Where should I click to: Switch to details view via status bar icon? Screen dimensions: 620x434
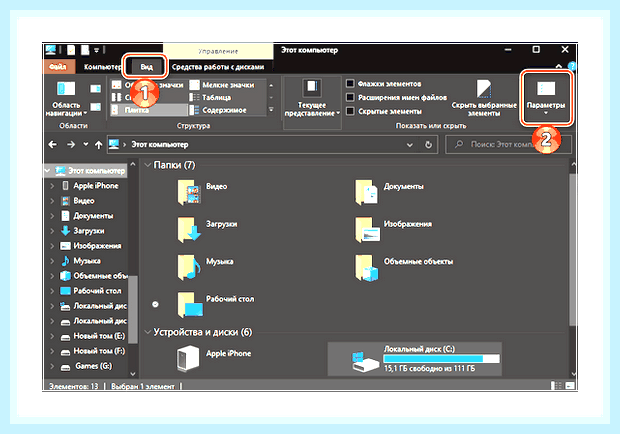(x=556, y=385)
